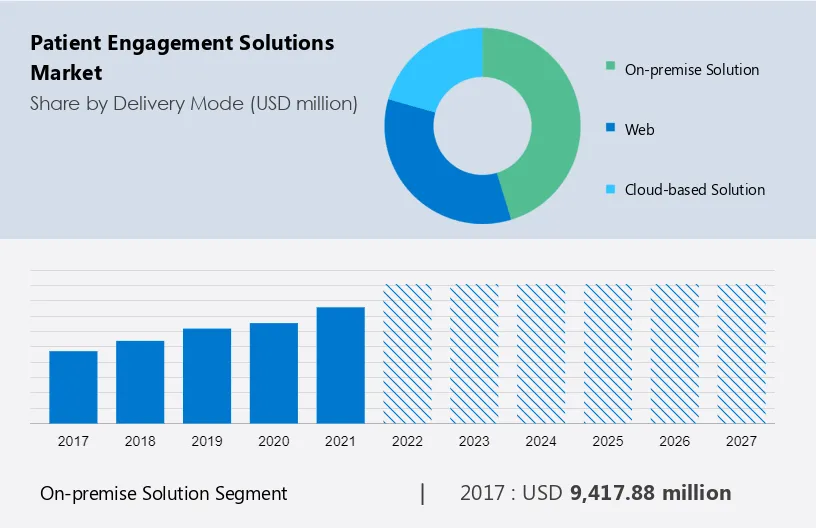Click the 2027 axis label

[x=742, y=441]
